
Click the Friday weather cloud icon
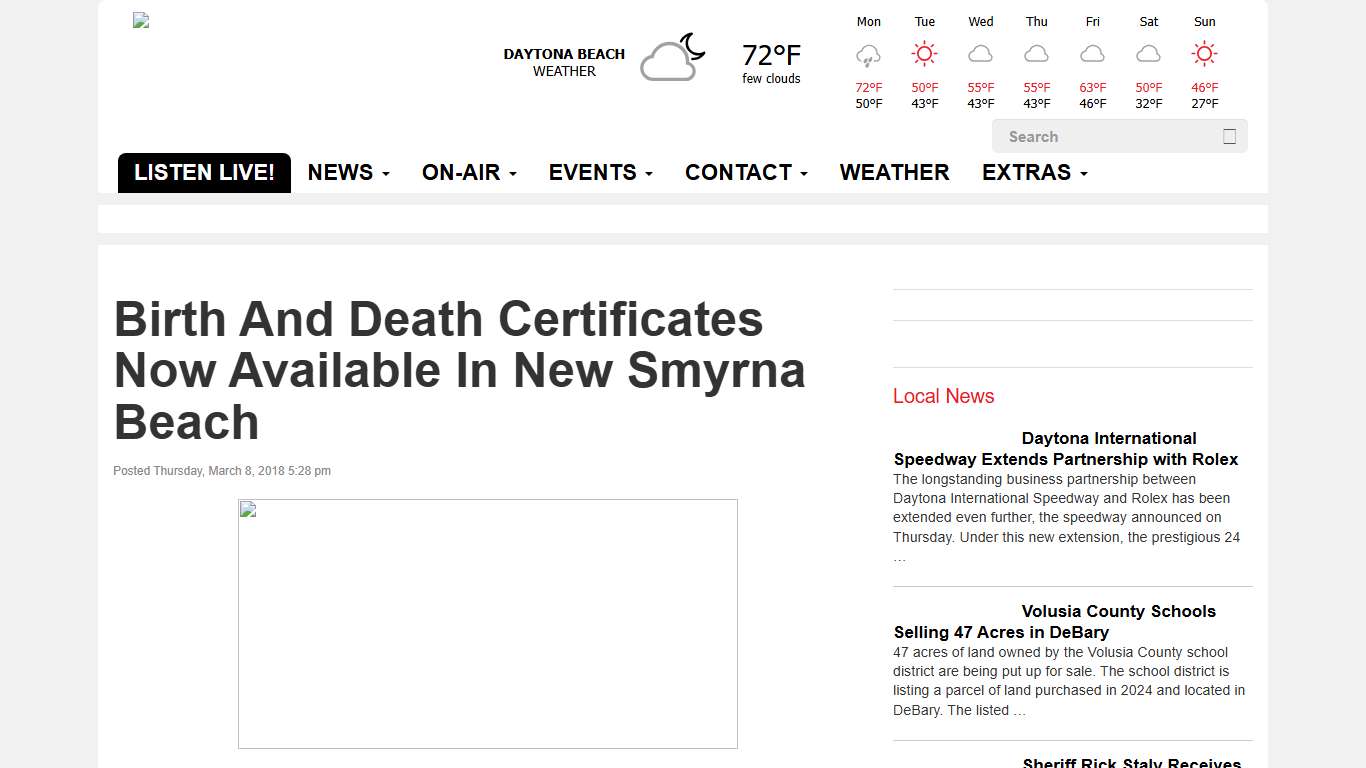point(1092,54)
